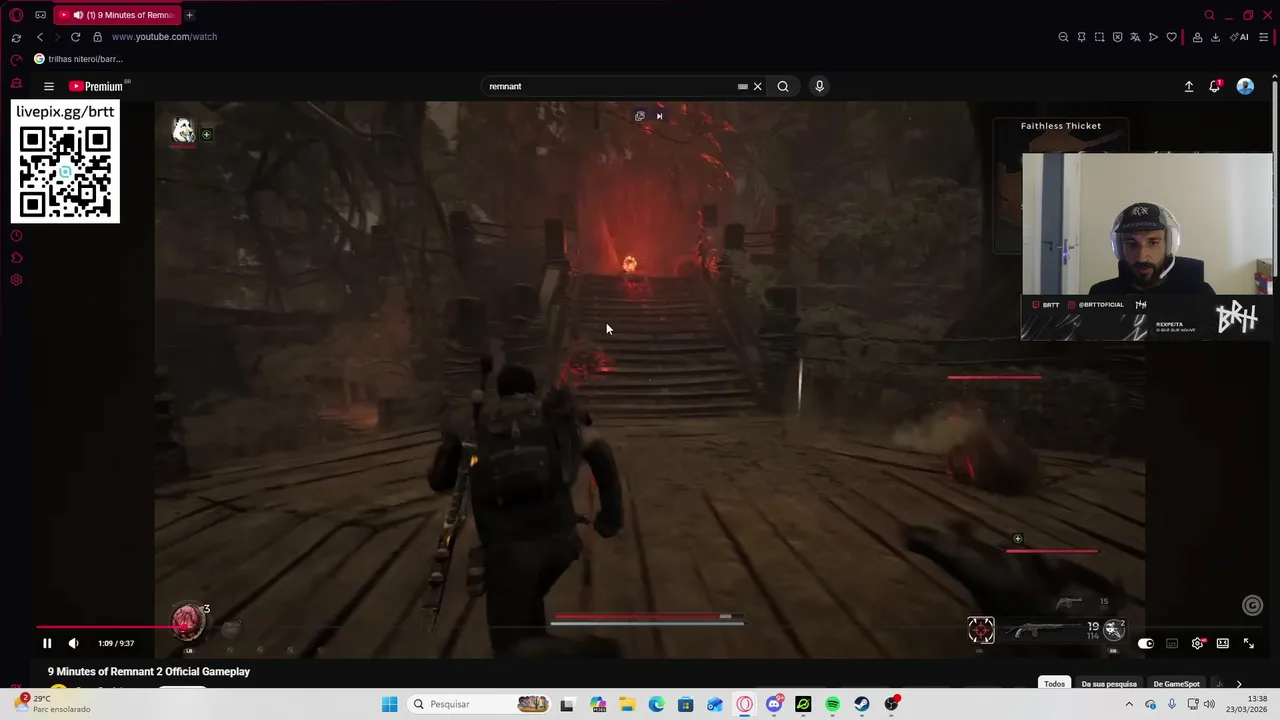Start voice search with microphone
The height and width of the screenshot is (720, 1280).
coord(819,86)
